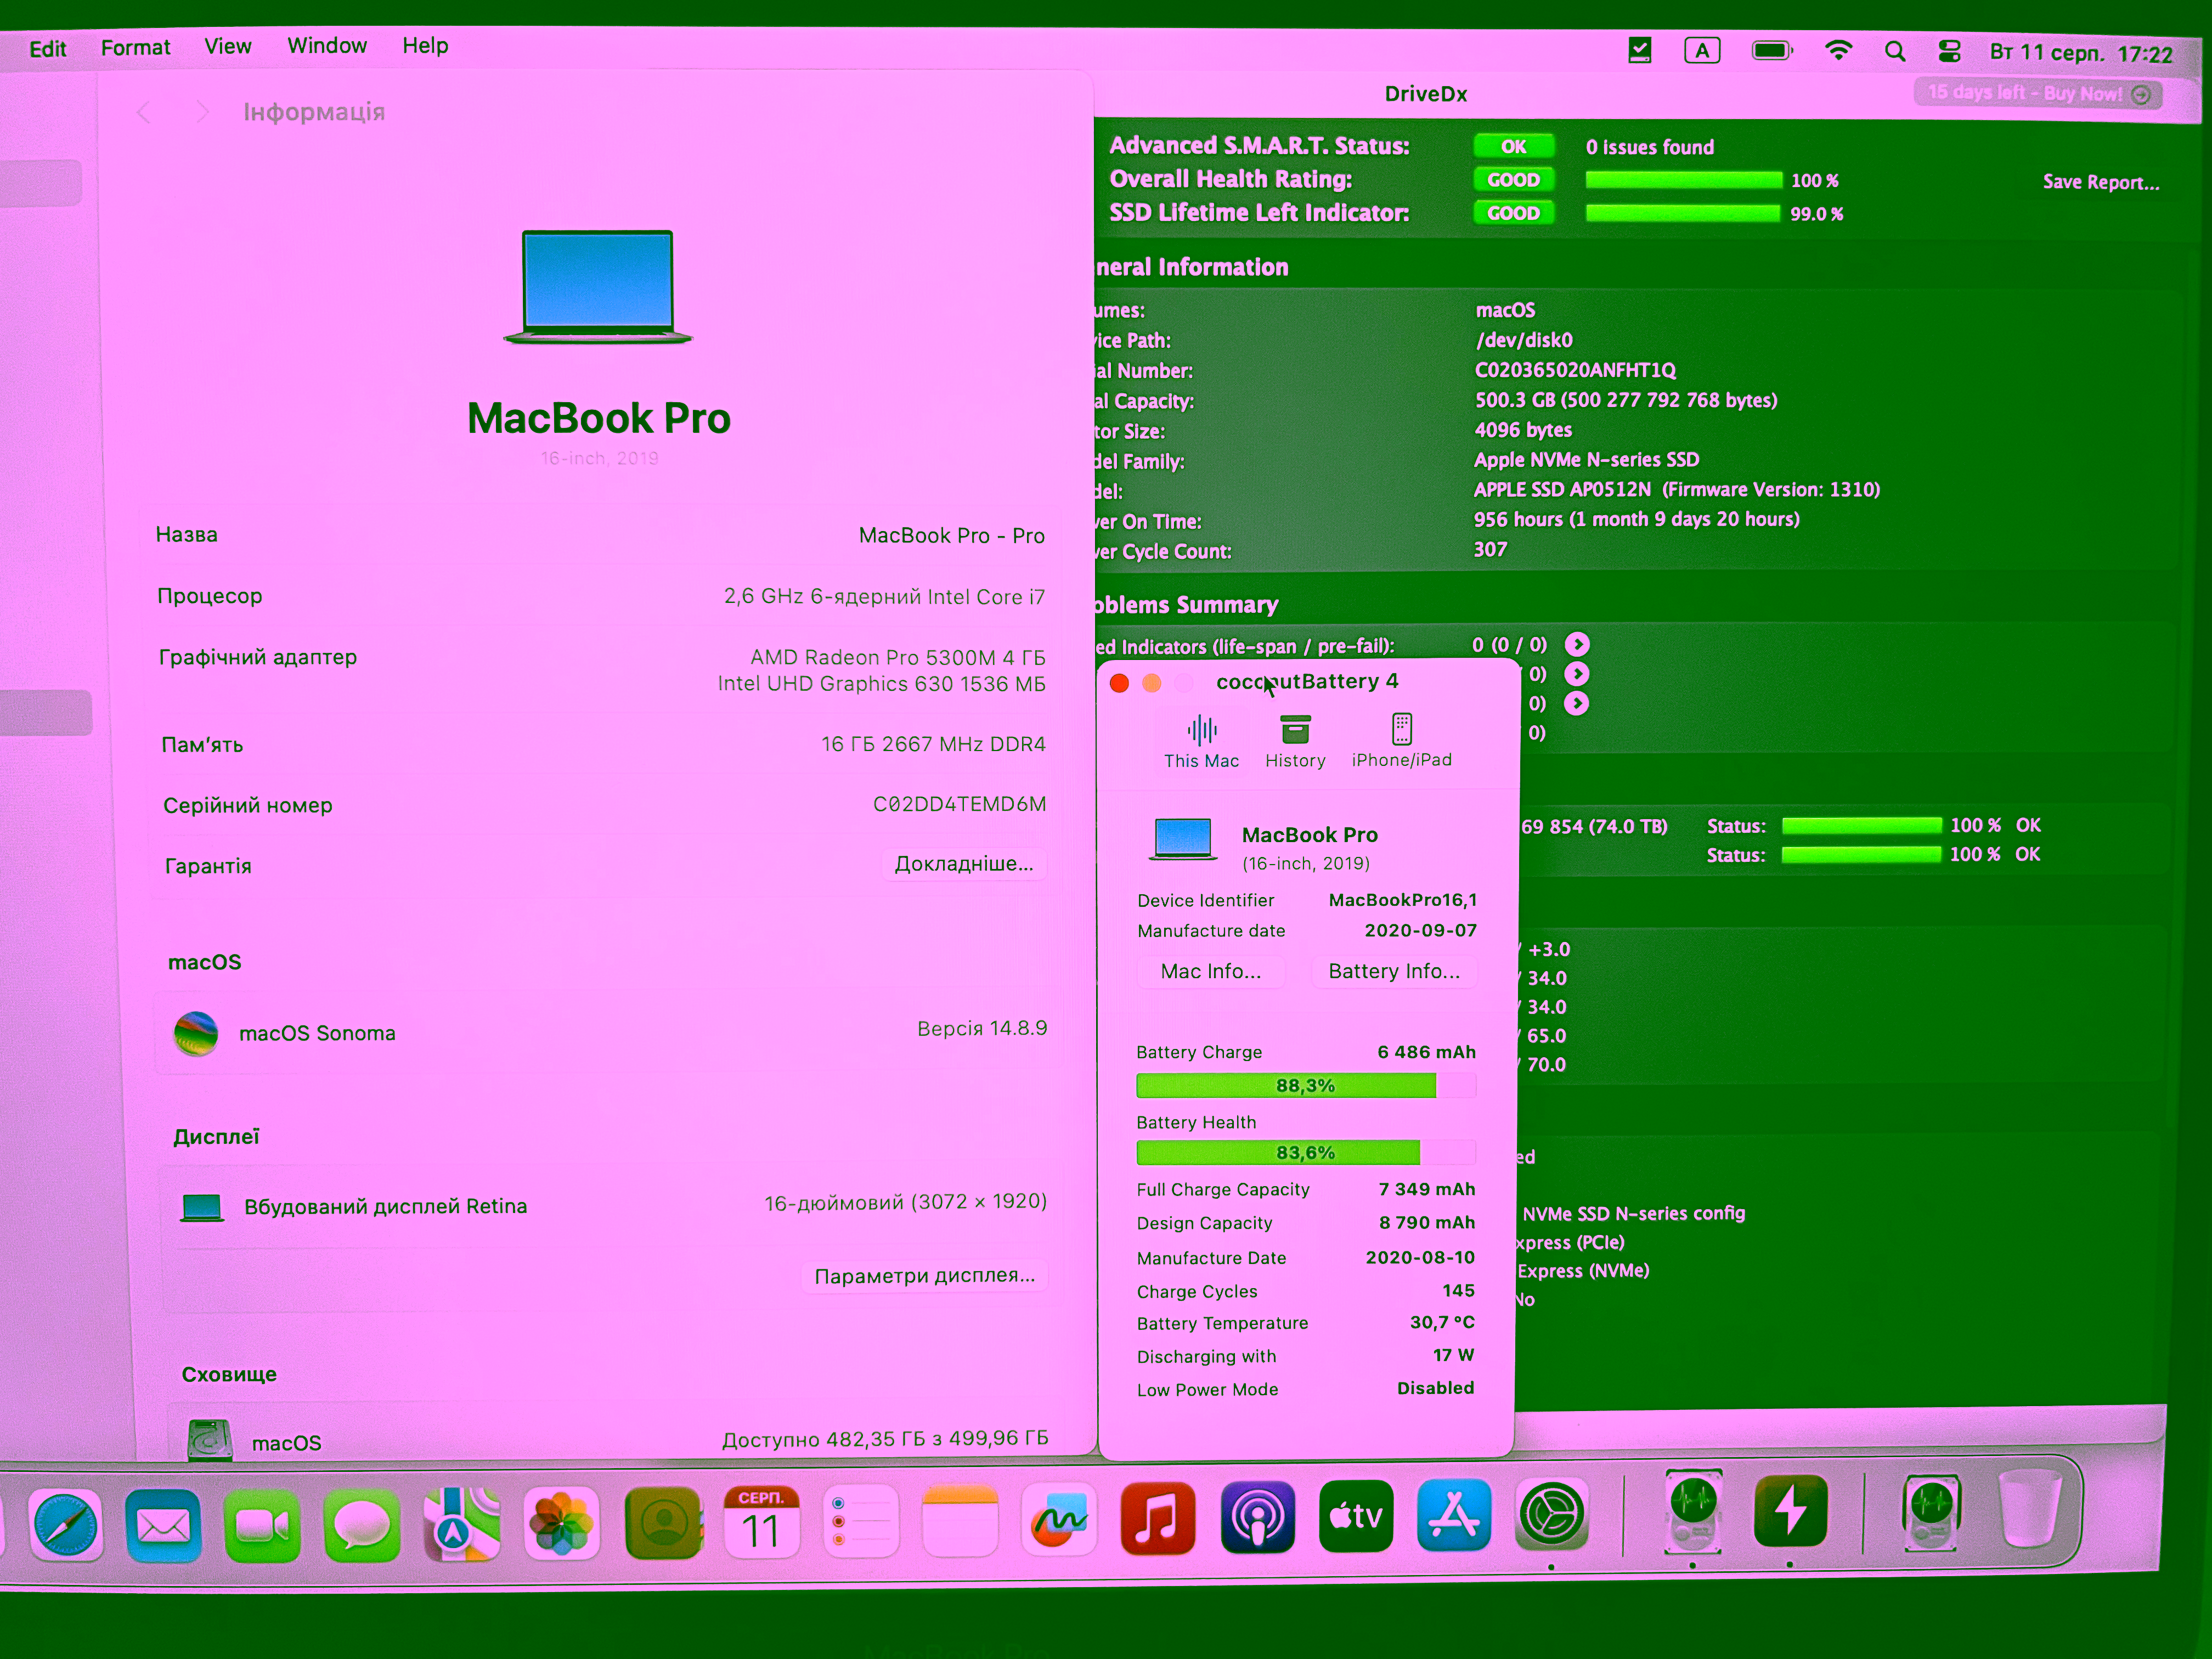The image size is (2212, 1659).
Task: Click Advanced S.M.A.R.T. Status OK badge
Action: pyautogui.click(x=1514, y=146)
